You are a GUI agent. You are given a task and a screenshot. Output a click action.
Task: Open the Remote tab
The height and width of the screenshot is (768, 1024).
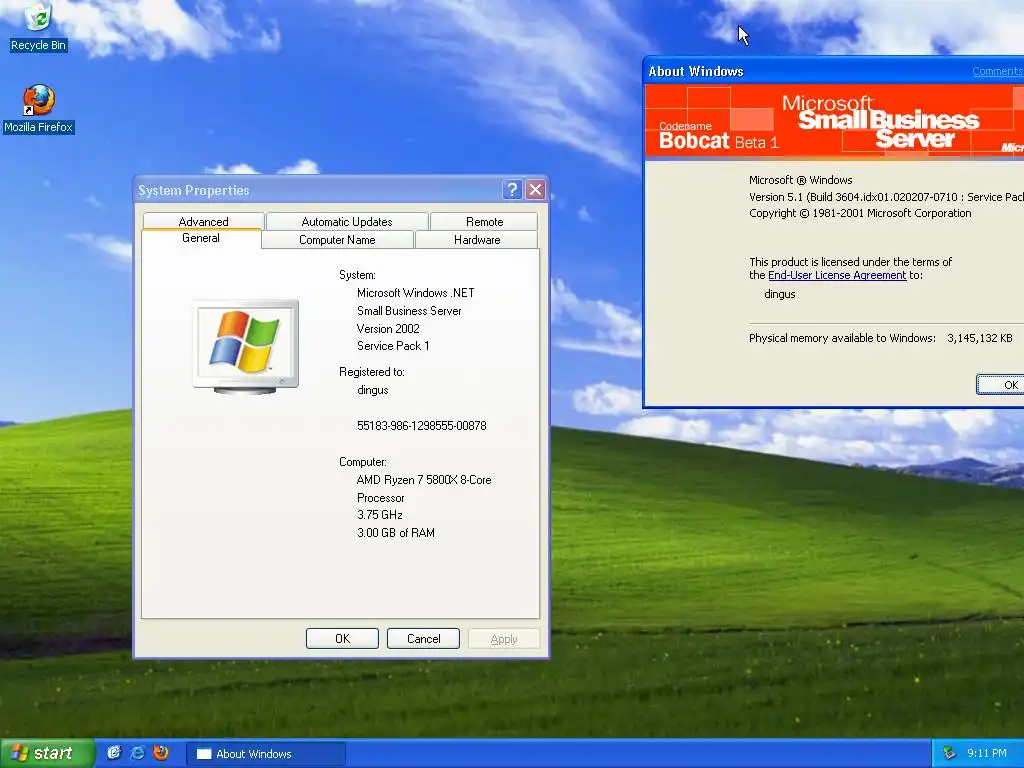484,221
